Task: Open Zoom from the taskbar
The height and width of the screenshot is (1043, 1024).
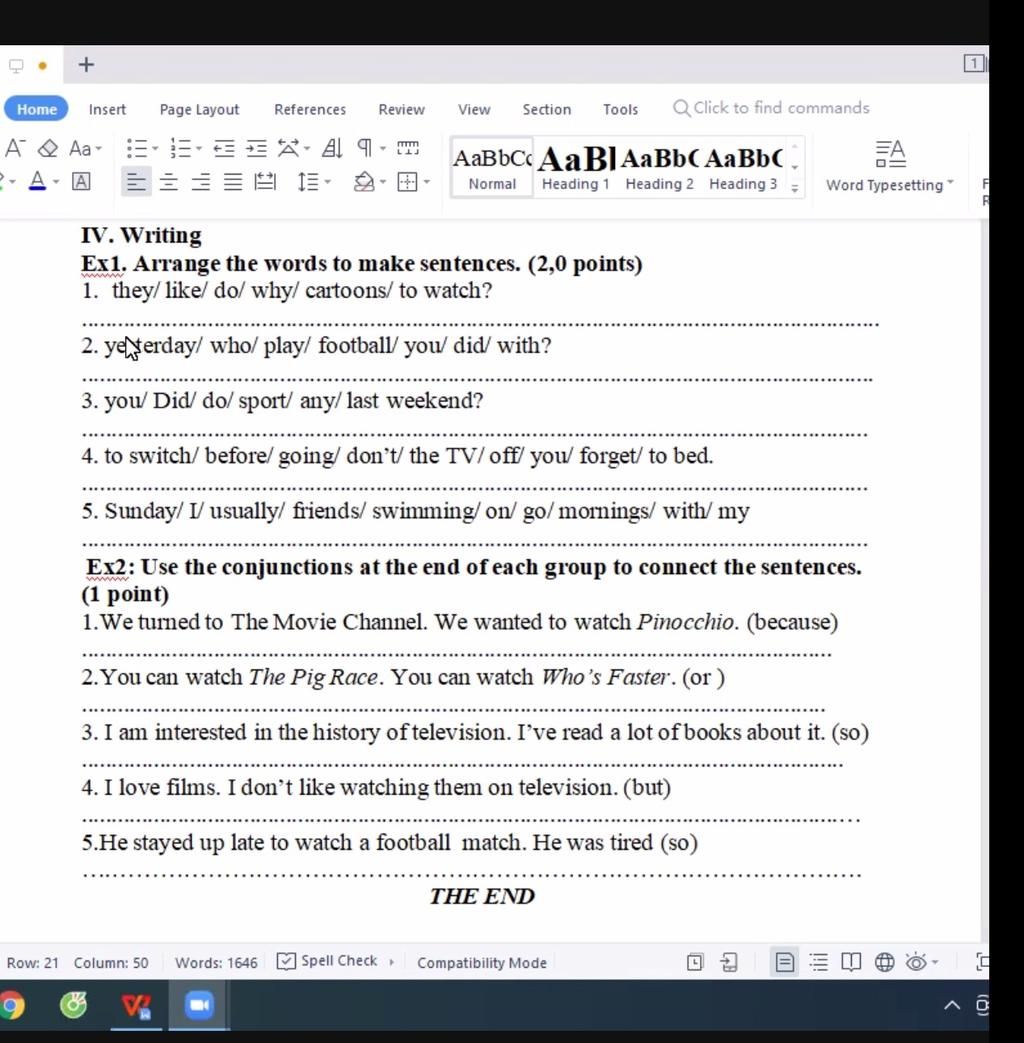Action: pos(199,1004)
